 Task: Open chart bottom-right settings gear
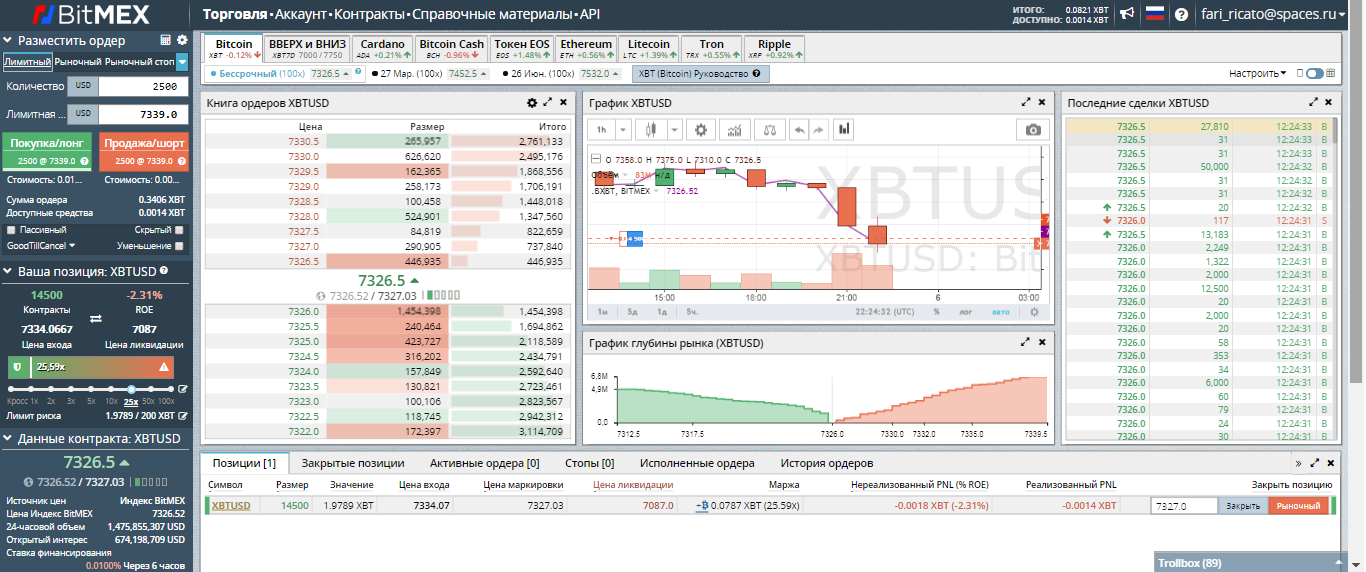point(1034,311)
